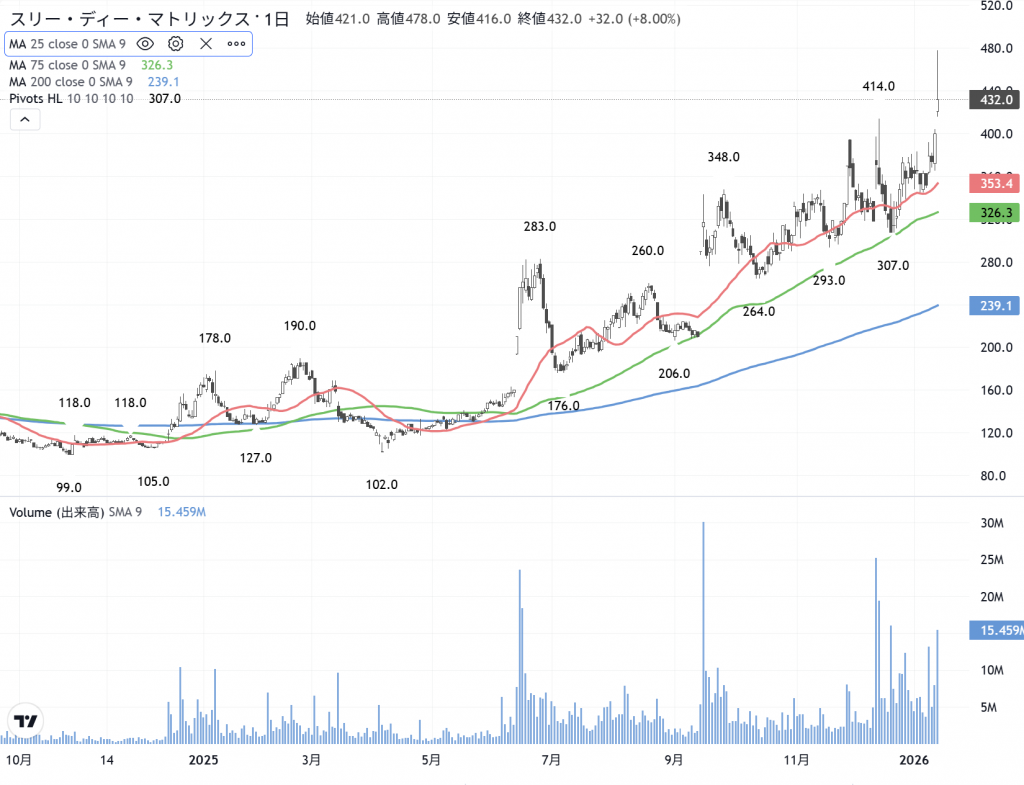This screenshot has height=785, width=1024.
Task: Click the 283.0 pivot high label
Action: 539,227
